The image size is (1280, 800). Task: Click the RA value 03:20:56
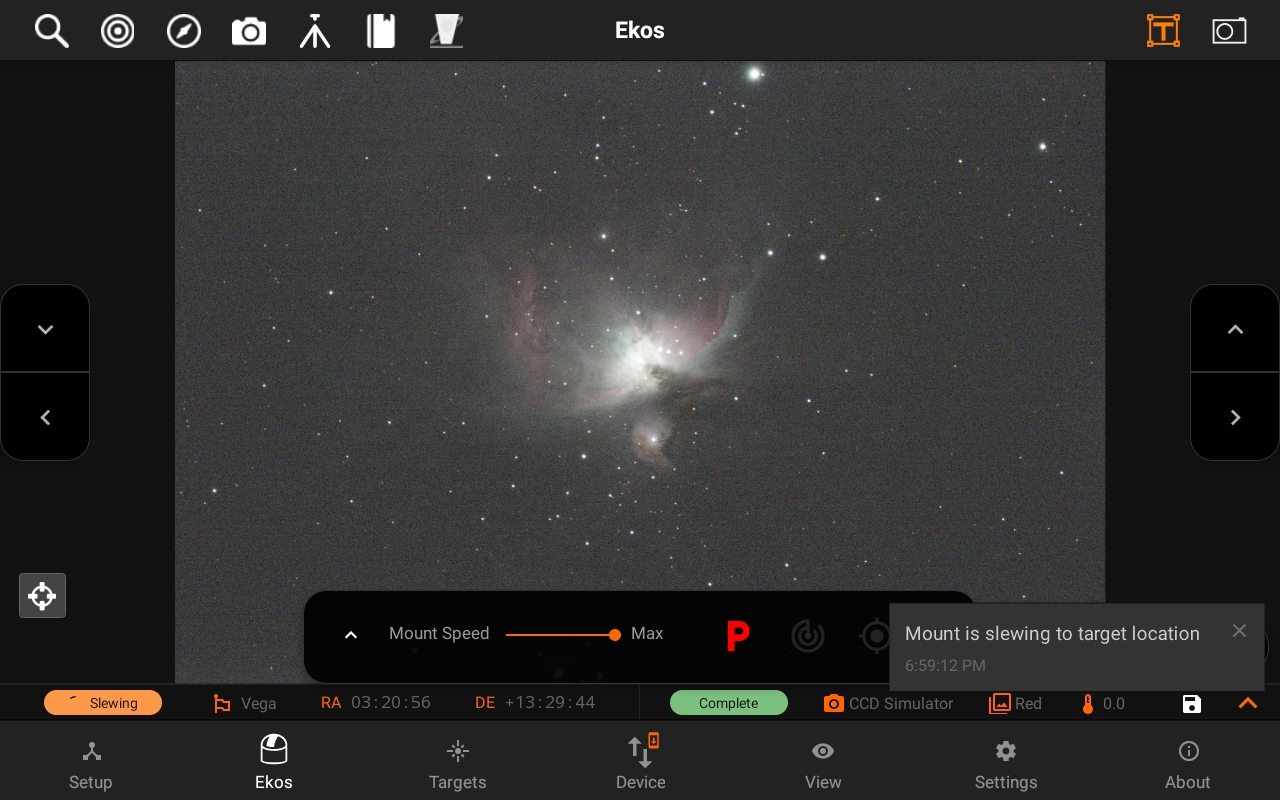391,702
